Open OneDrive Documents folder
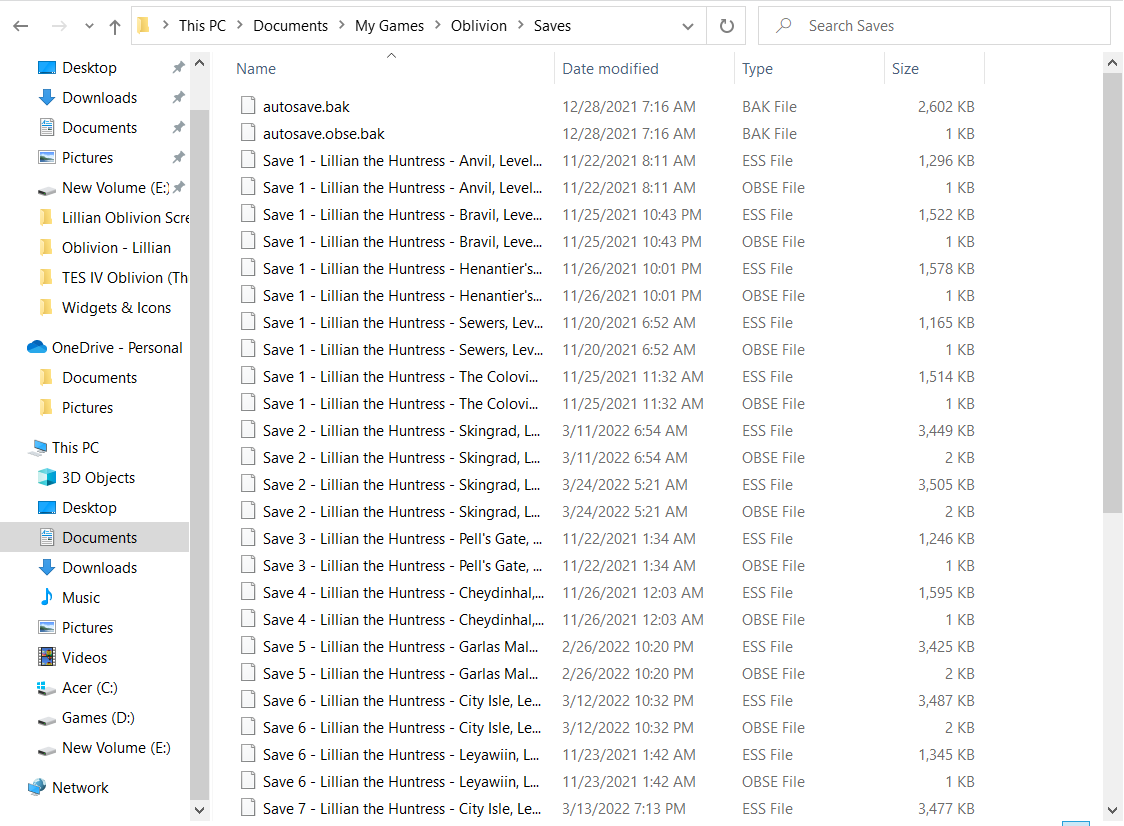 coord(99,378)
